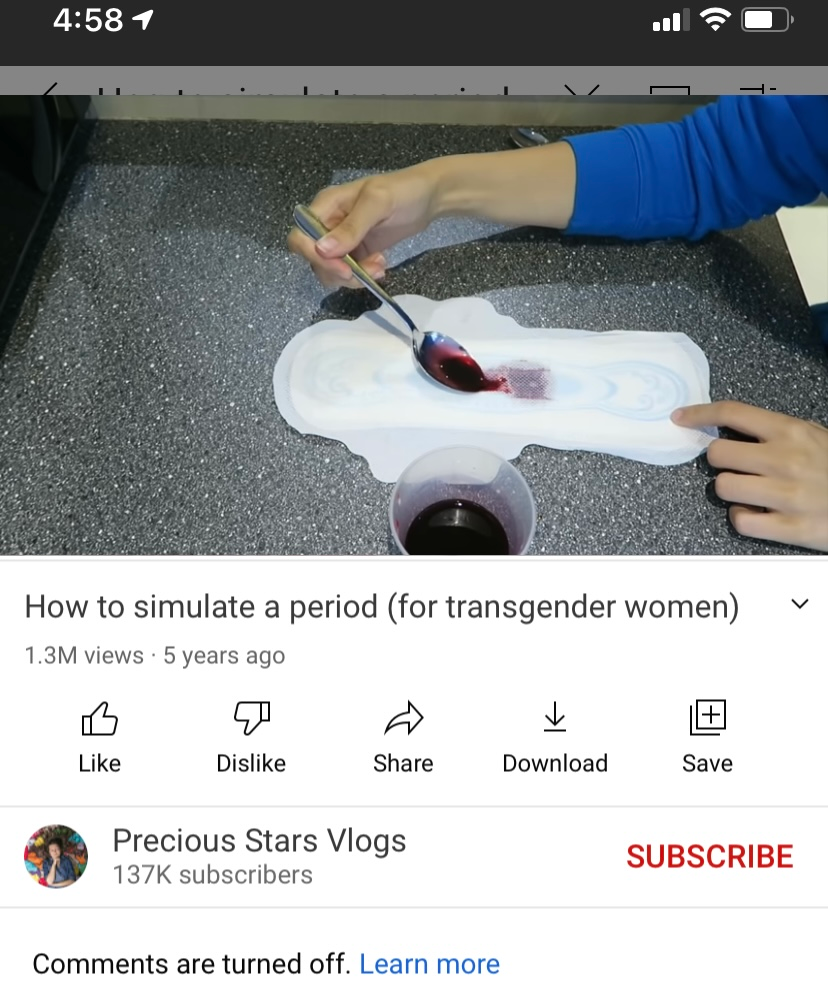Image resolution: width=828 pixels, height=1002 pixels.
Task: Open the video title to expand details
Action: 381,606
